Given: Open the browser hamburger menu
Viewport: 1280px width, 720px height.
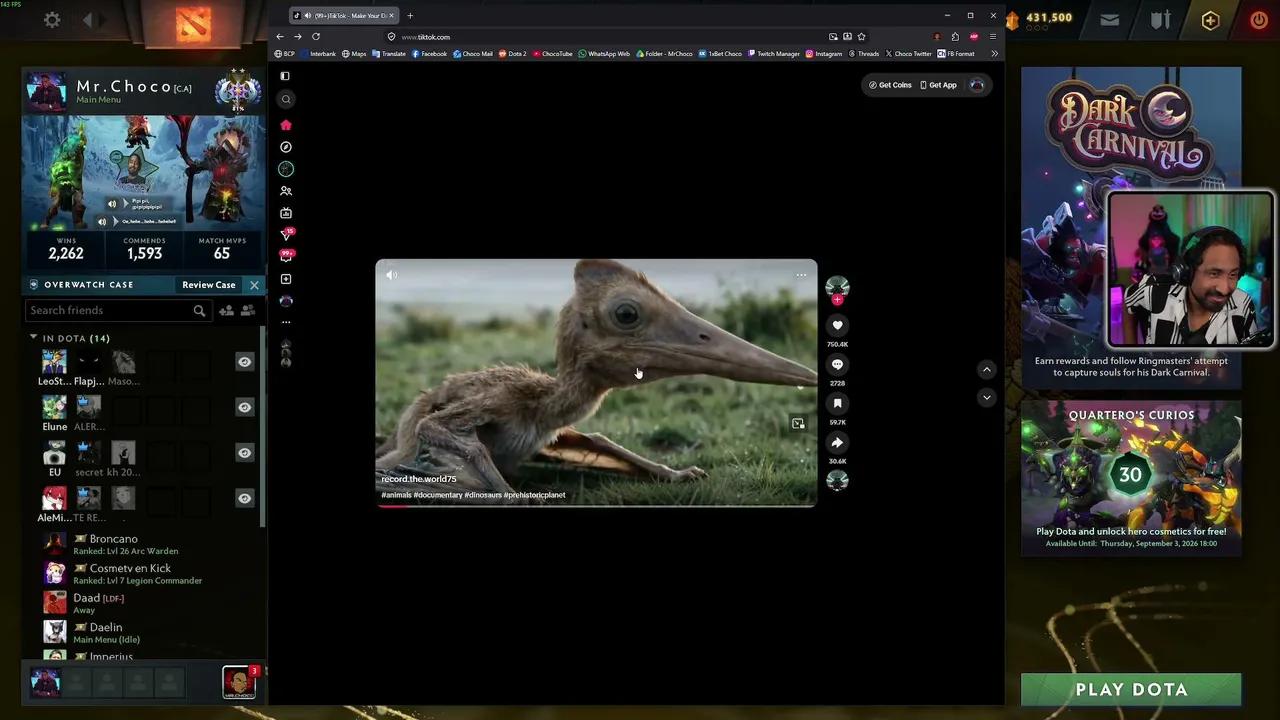Looking at the screenshot, I should [x=992, y=37].
